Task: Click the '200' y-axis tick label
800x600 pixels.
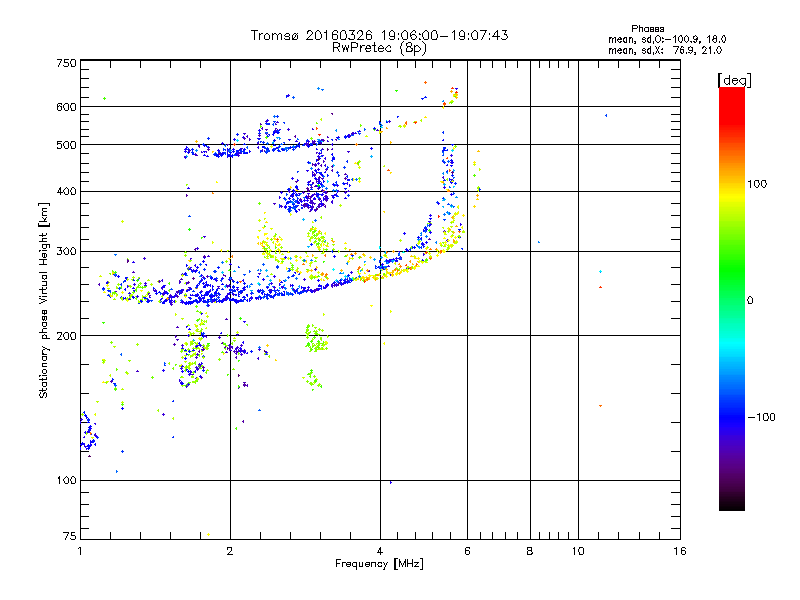Action: pyautogui.click(x=66, y=336)
